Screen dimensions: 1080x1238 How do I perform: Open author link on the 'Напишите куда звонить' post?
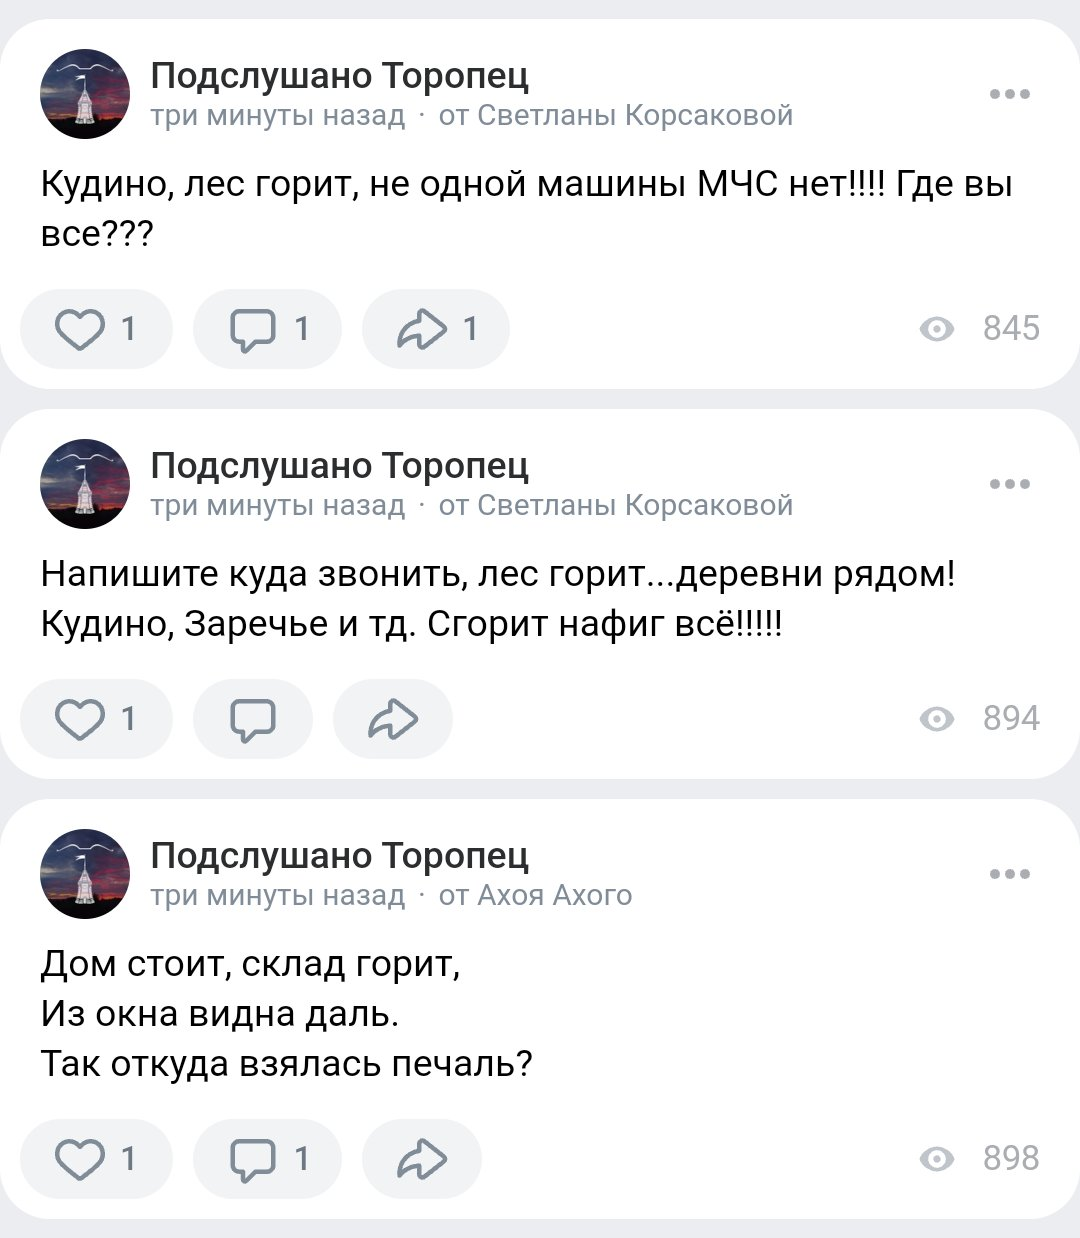[615, 506]
